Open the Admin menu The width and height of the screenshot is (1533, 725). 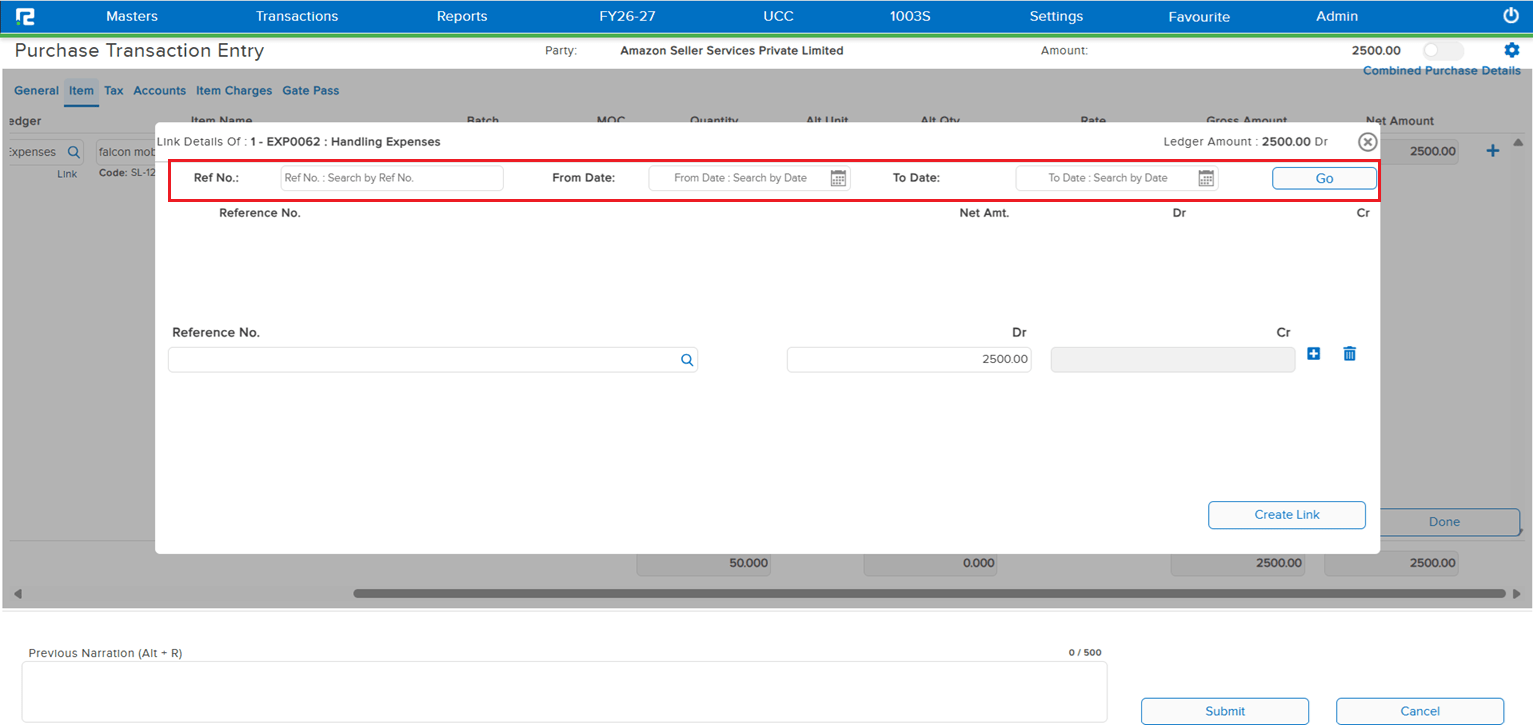1337,16
